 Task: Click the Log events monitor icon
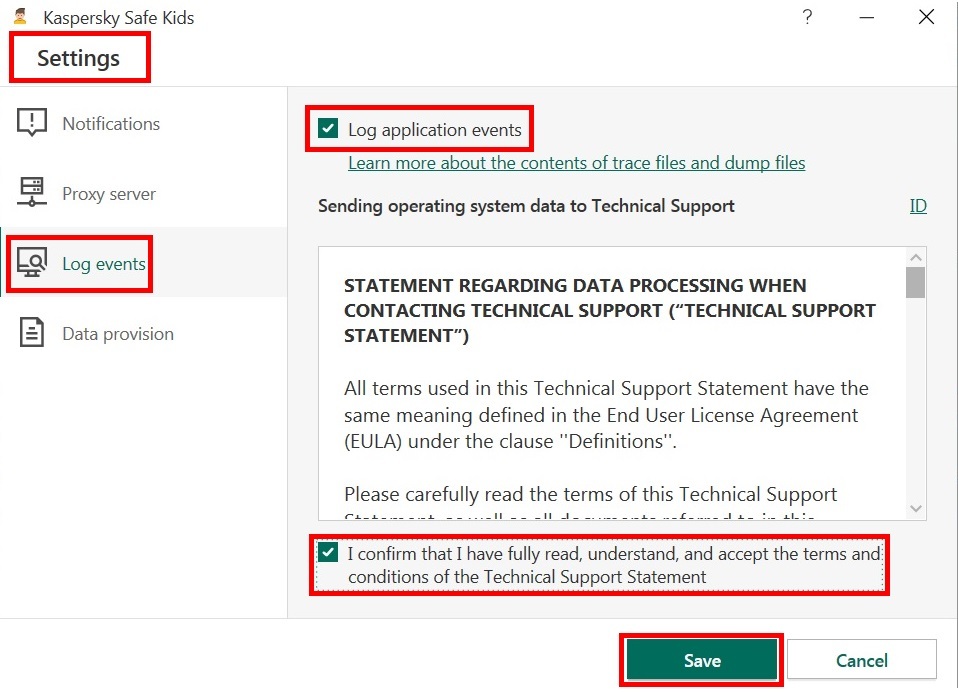[32, 263]
